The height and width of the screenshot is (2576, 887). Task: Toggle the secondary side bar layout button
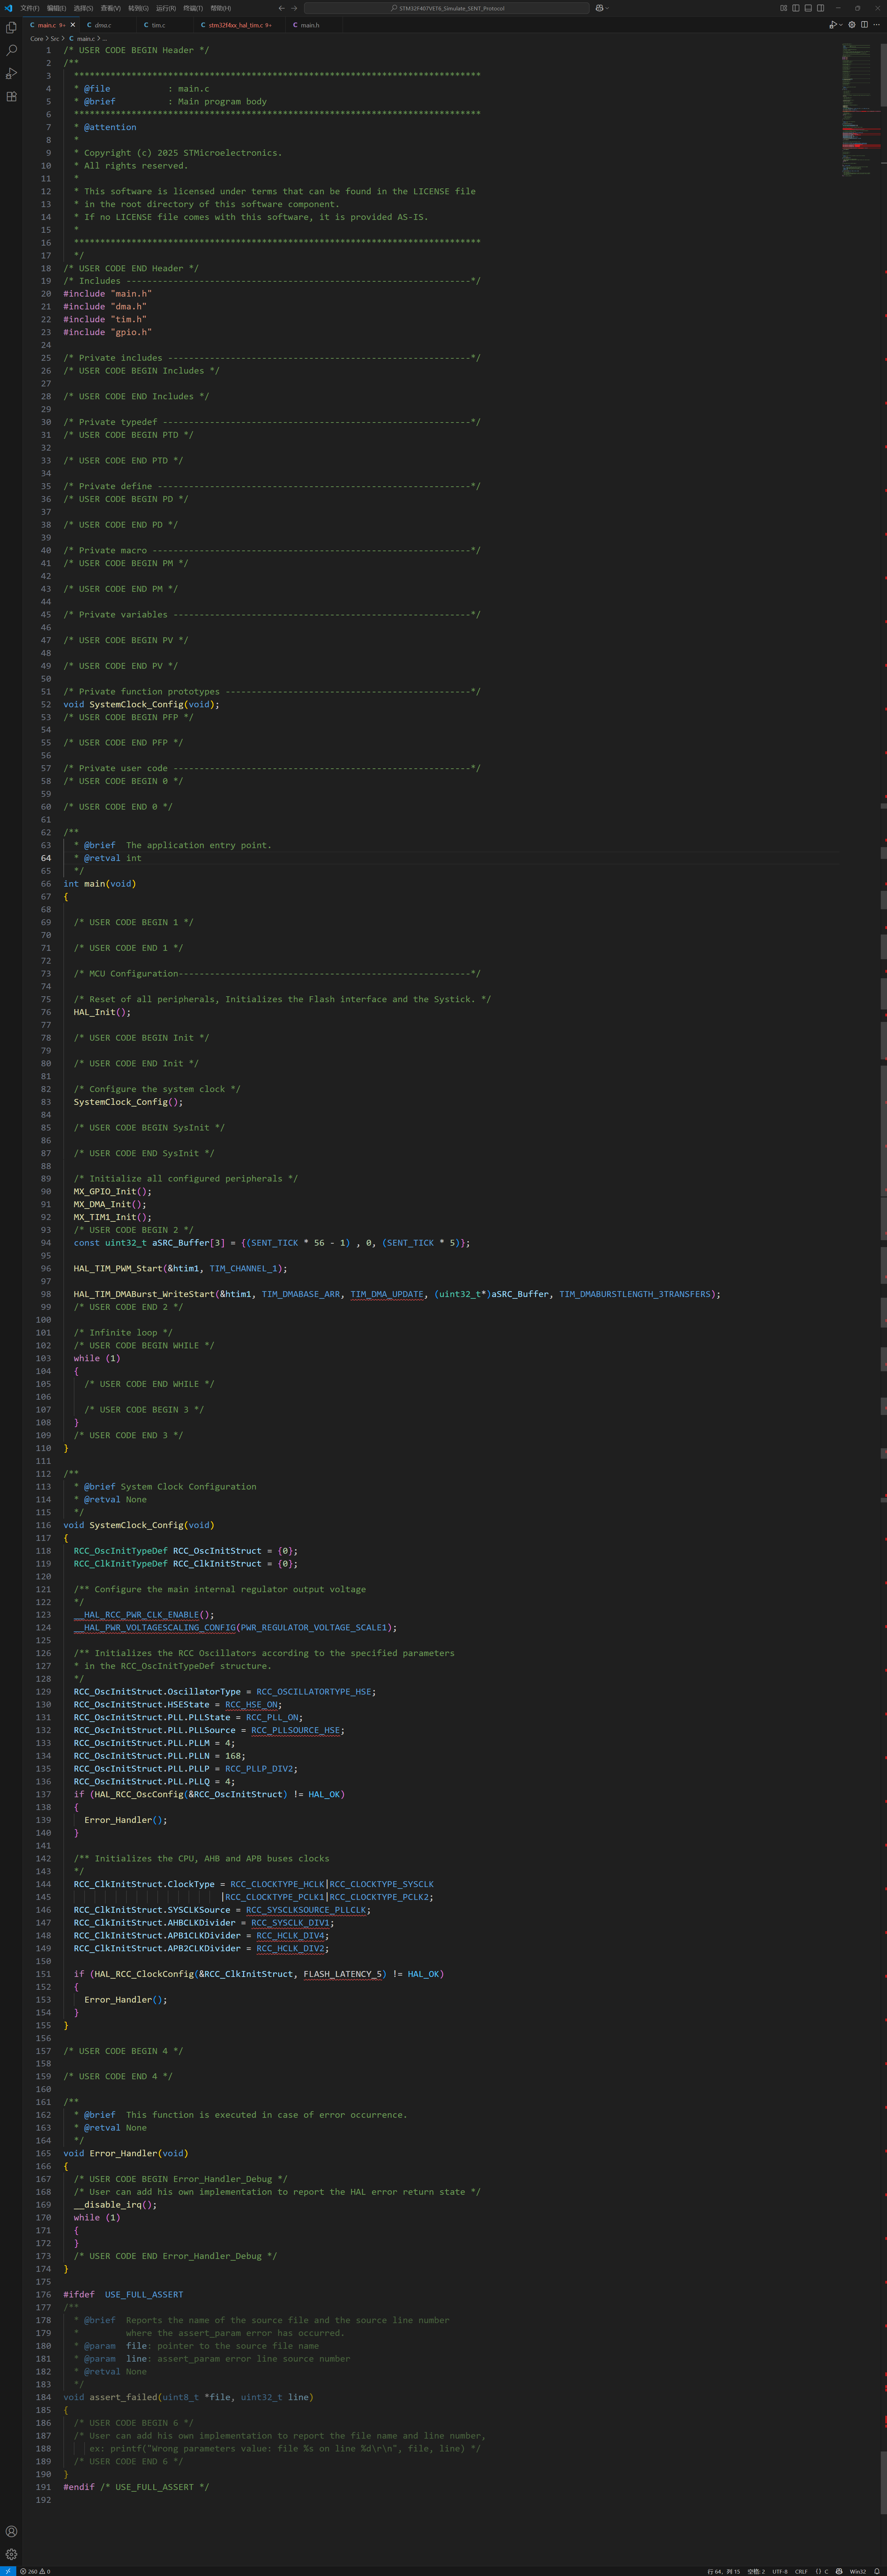pyautogui.click(x=820, y=8)
